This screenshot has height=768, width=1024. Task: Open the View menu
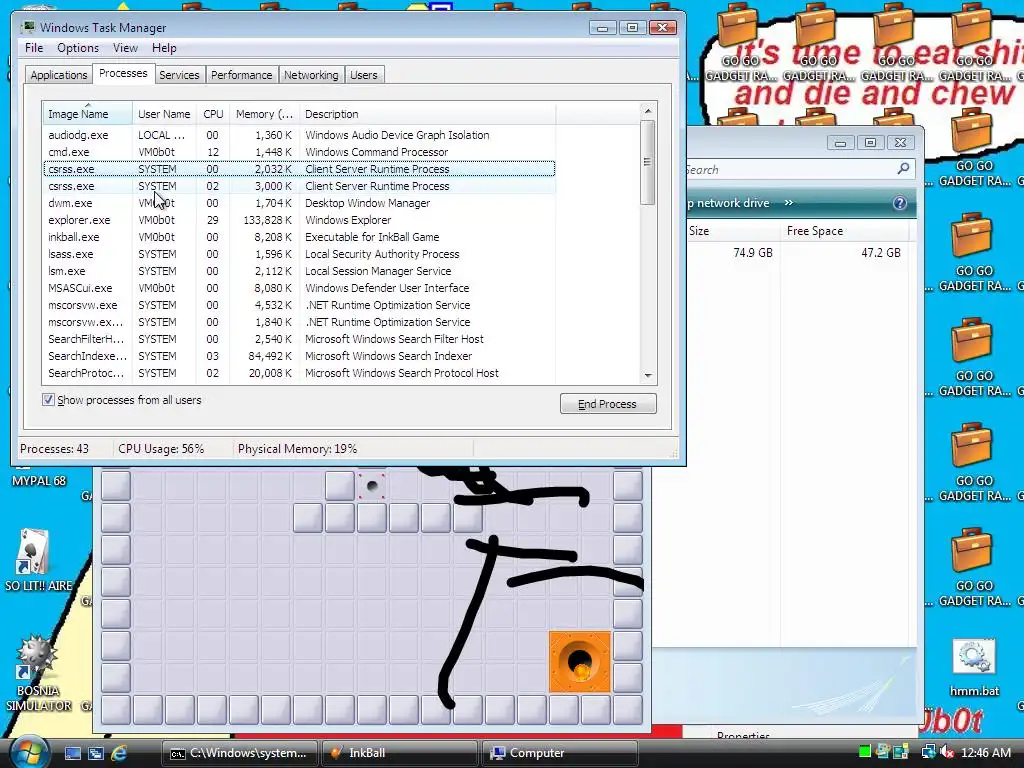tap(125, 48)
